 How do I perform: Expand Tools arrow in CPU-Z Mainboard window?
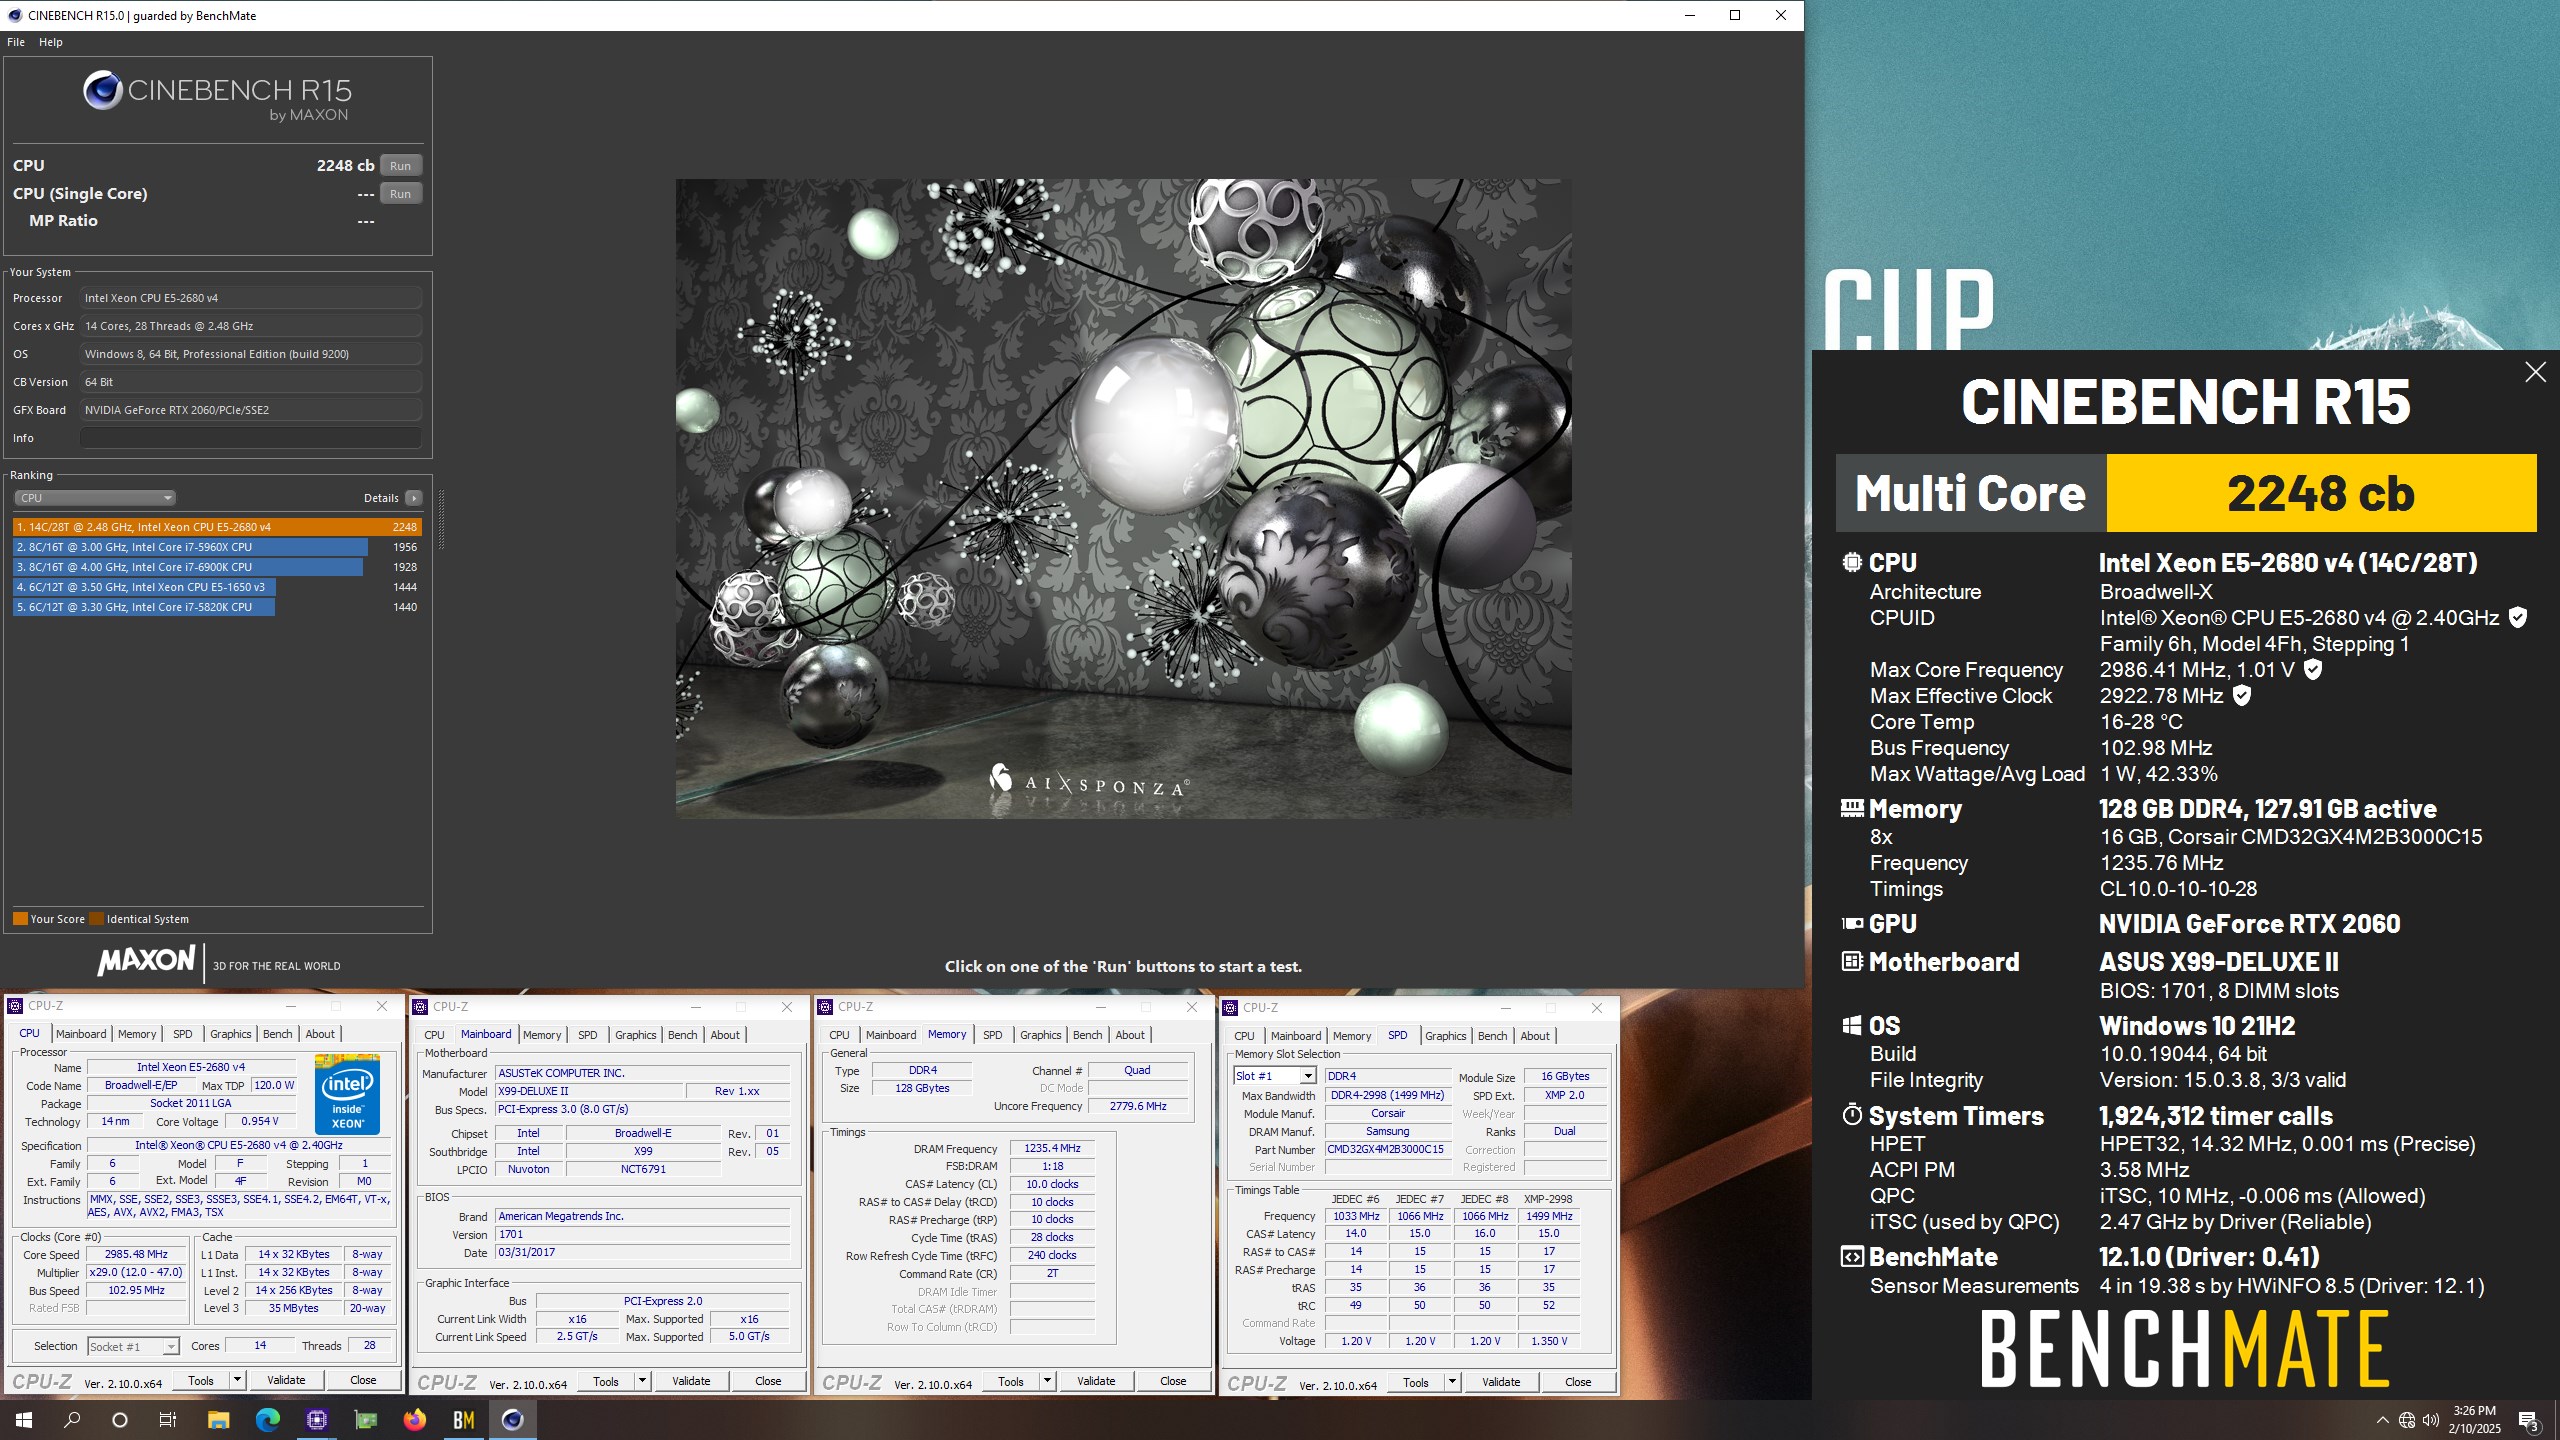coord(642,1381)
